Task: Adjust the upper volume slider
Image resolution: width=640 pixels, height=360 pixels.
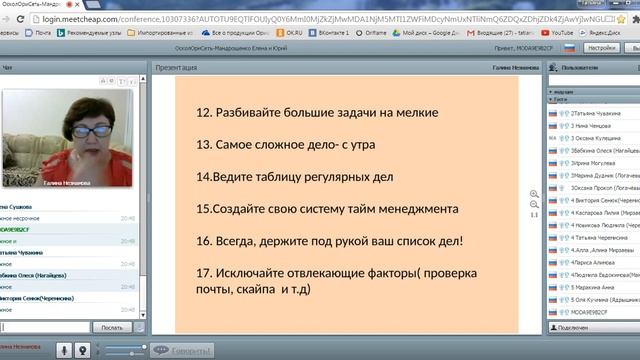Action: pos(125,347)
